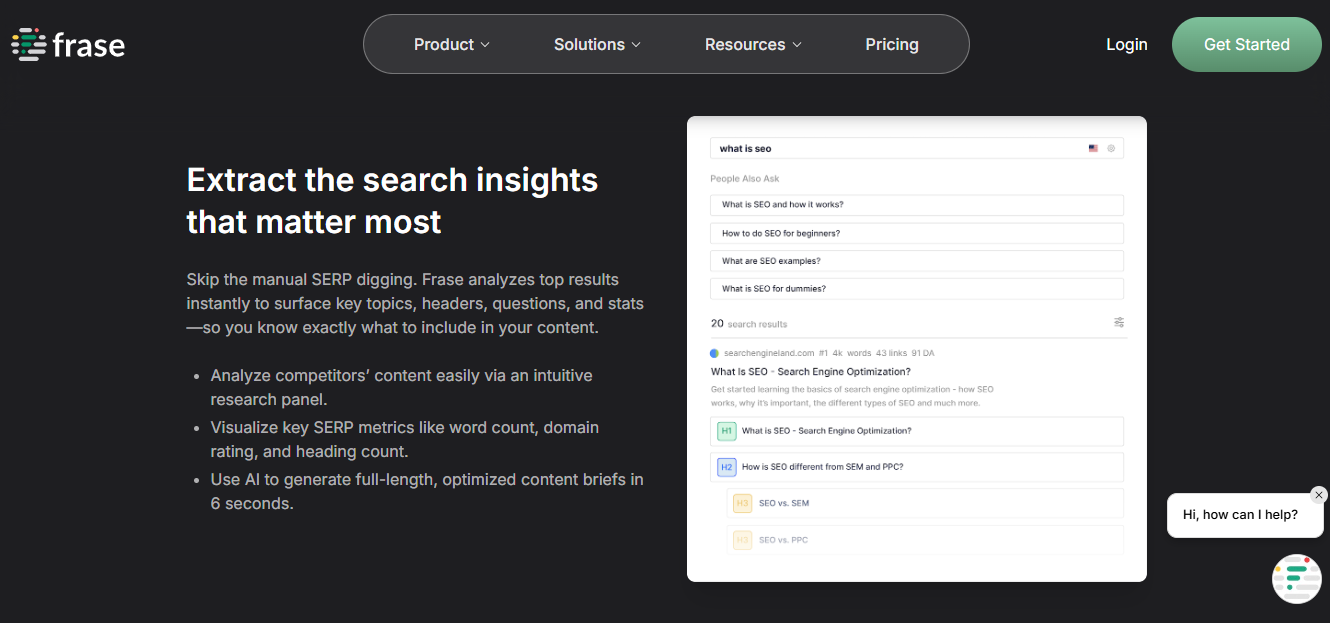Click the Login link
Screen dimensions: 1330x623
click(x=1127, y=45)
